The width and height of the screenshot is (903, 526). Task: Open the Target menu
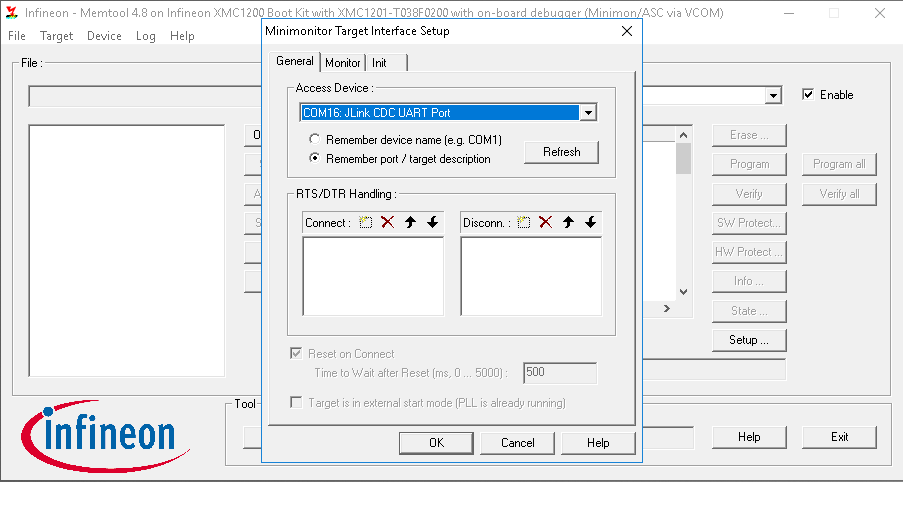(x=56, y=36)
